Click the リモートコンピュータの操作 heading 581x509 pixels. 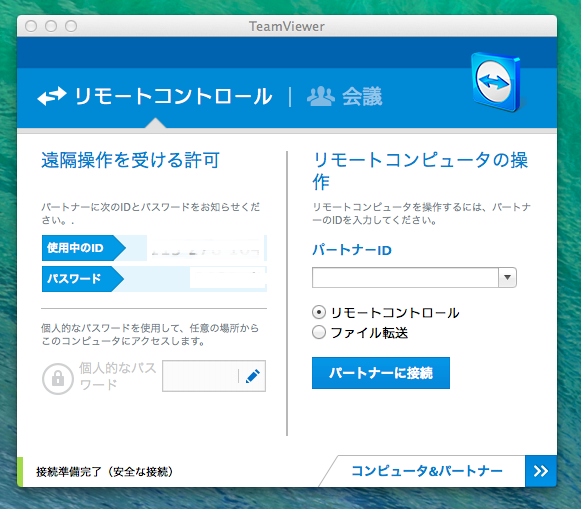[x=420, y=171]
